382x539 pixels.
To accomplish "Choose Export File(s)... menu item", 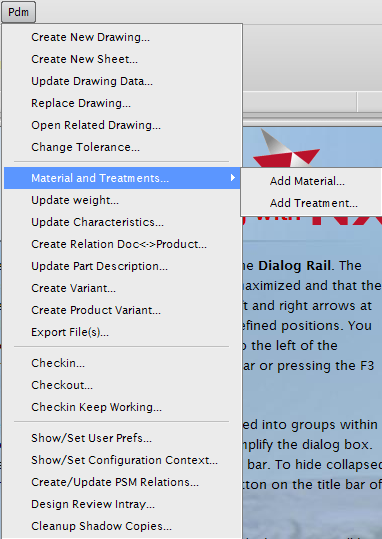I will pos(122,332).
